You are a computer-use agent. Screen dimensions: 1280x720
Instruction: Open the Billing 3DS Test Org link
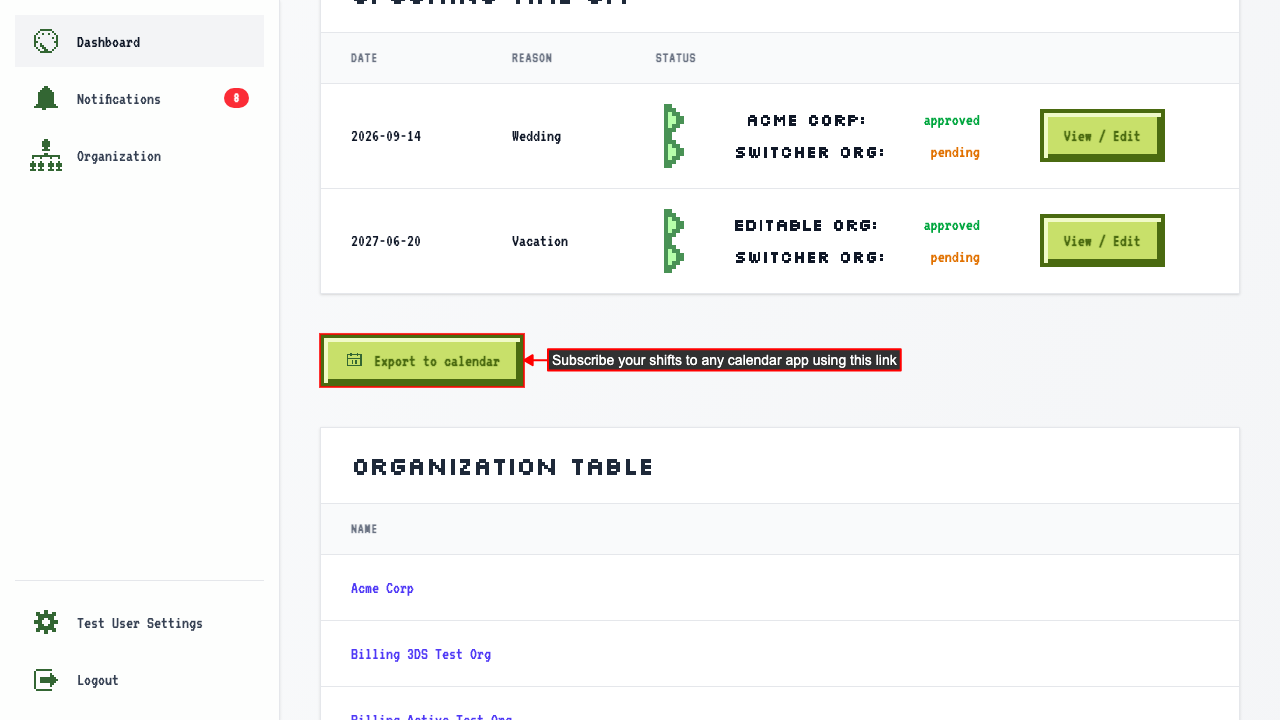[421, 654]
